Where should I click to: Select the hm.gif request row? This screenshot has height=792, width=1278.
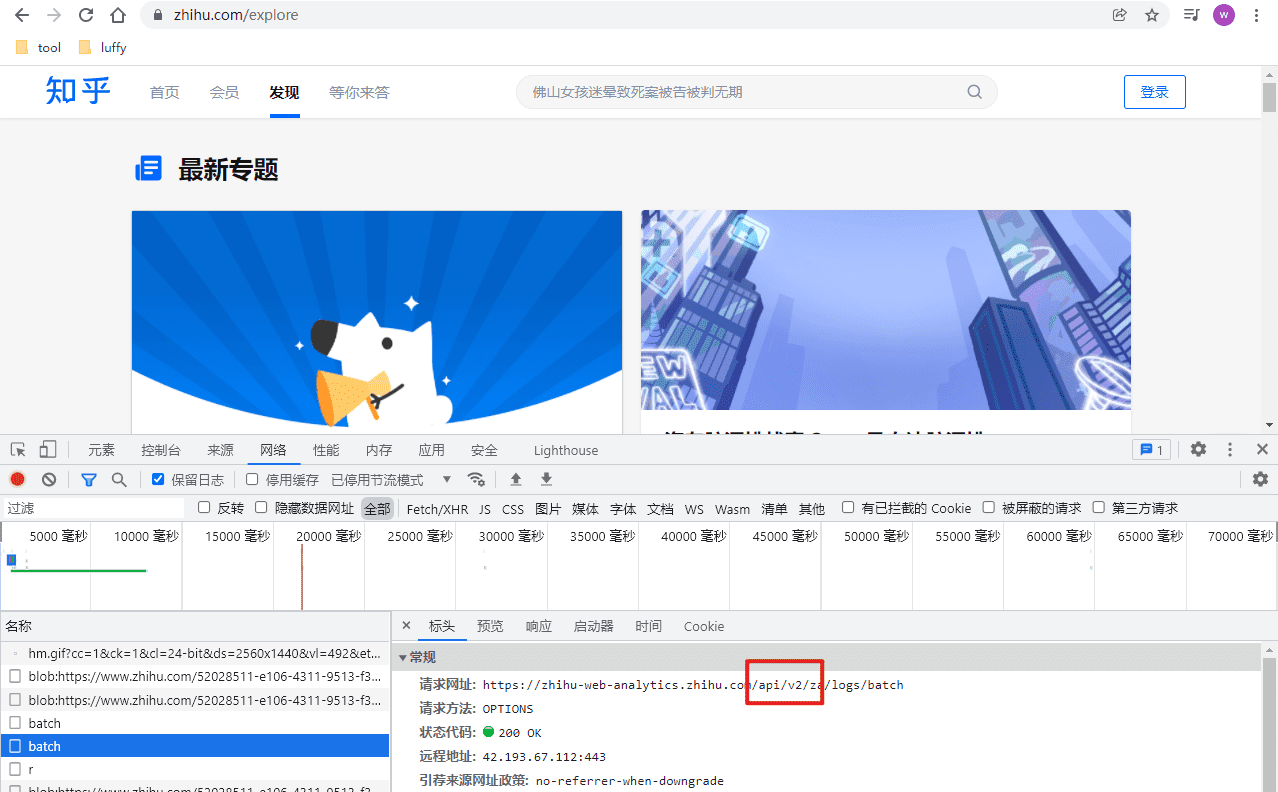coord(195,653)
